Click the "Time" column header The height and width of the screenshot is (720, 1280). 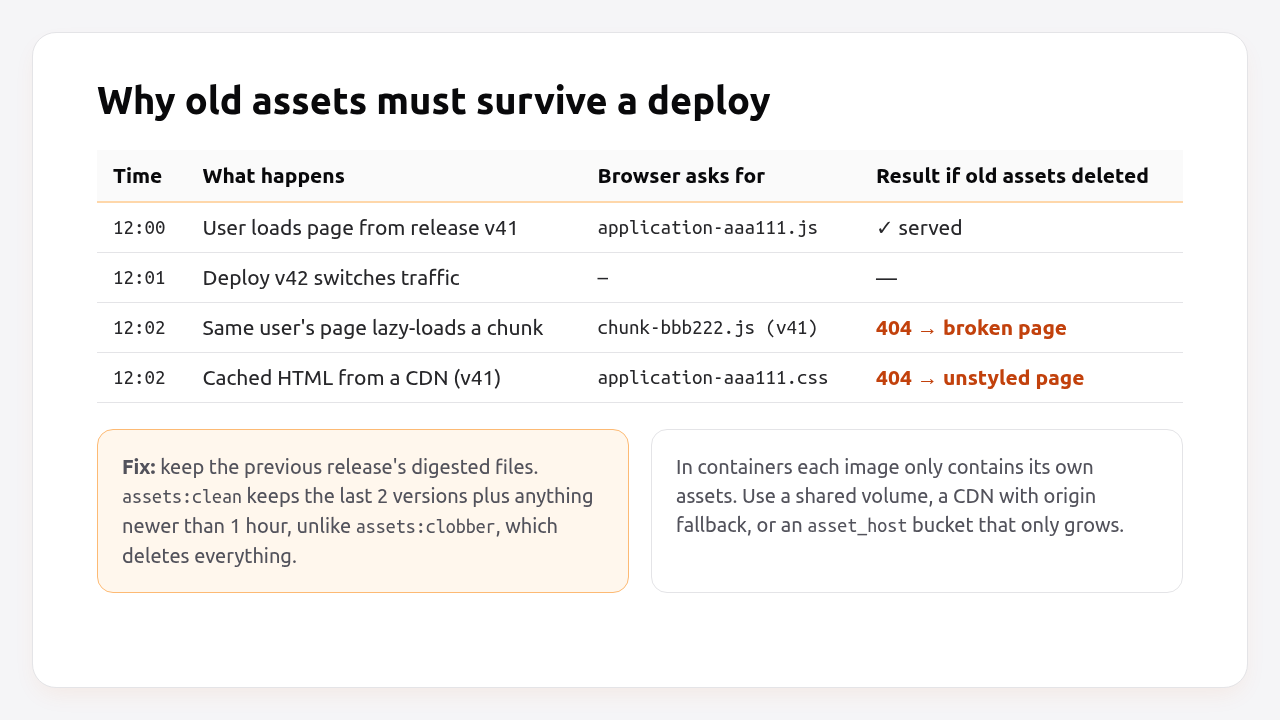tap(137, 176)
